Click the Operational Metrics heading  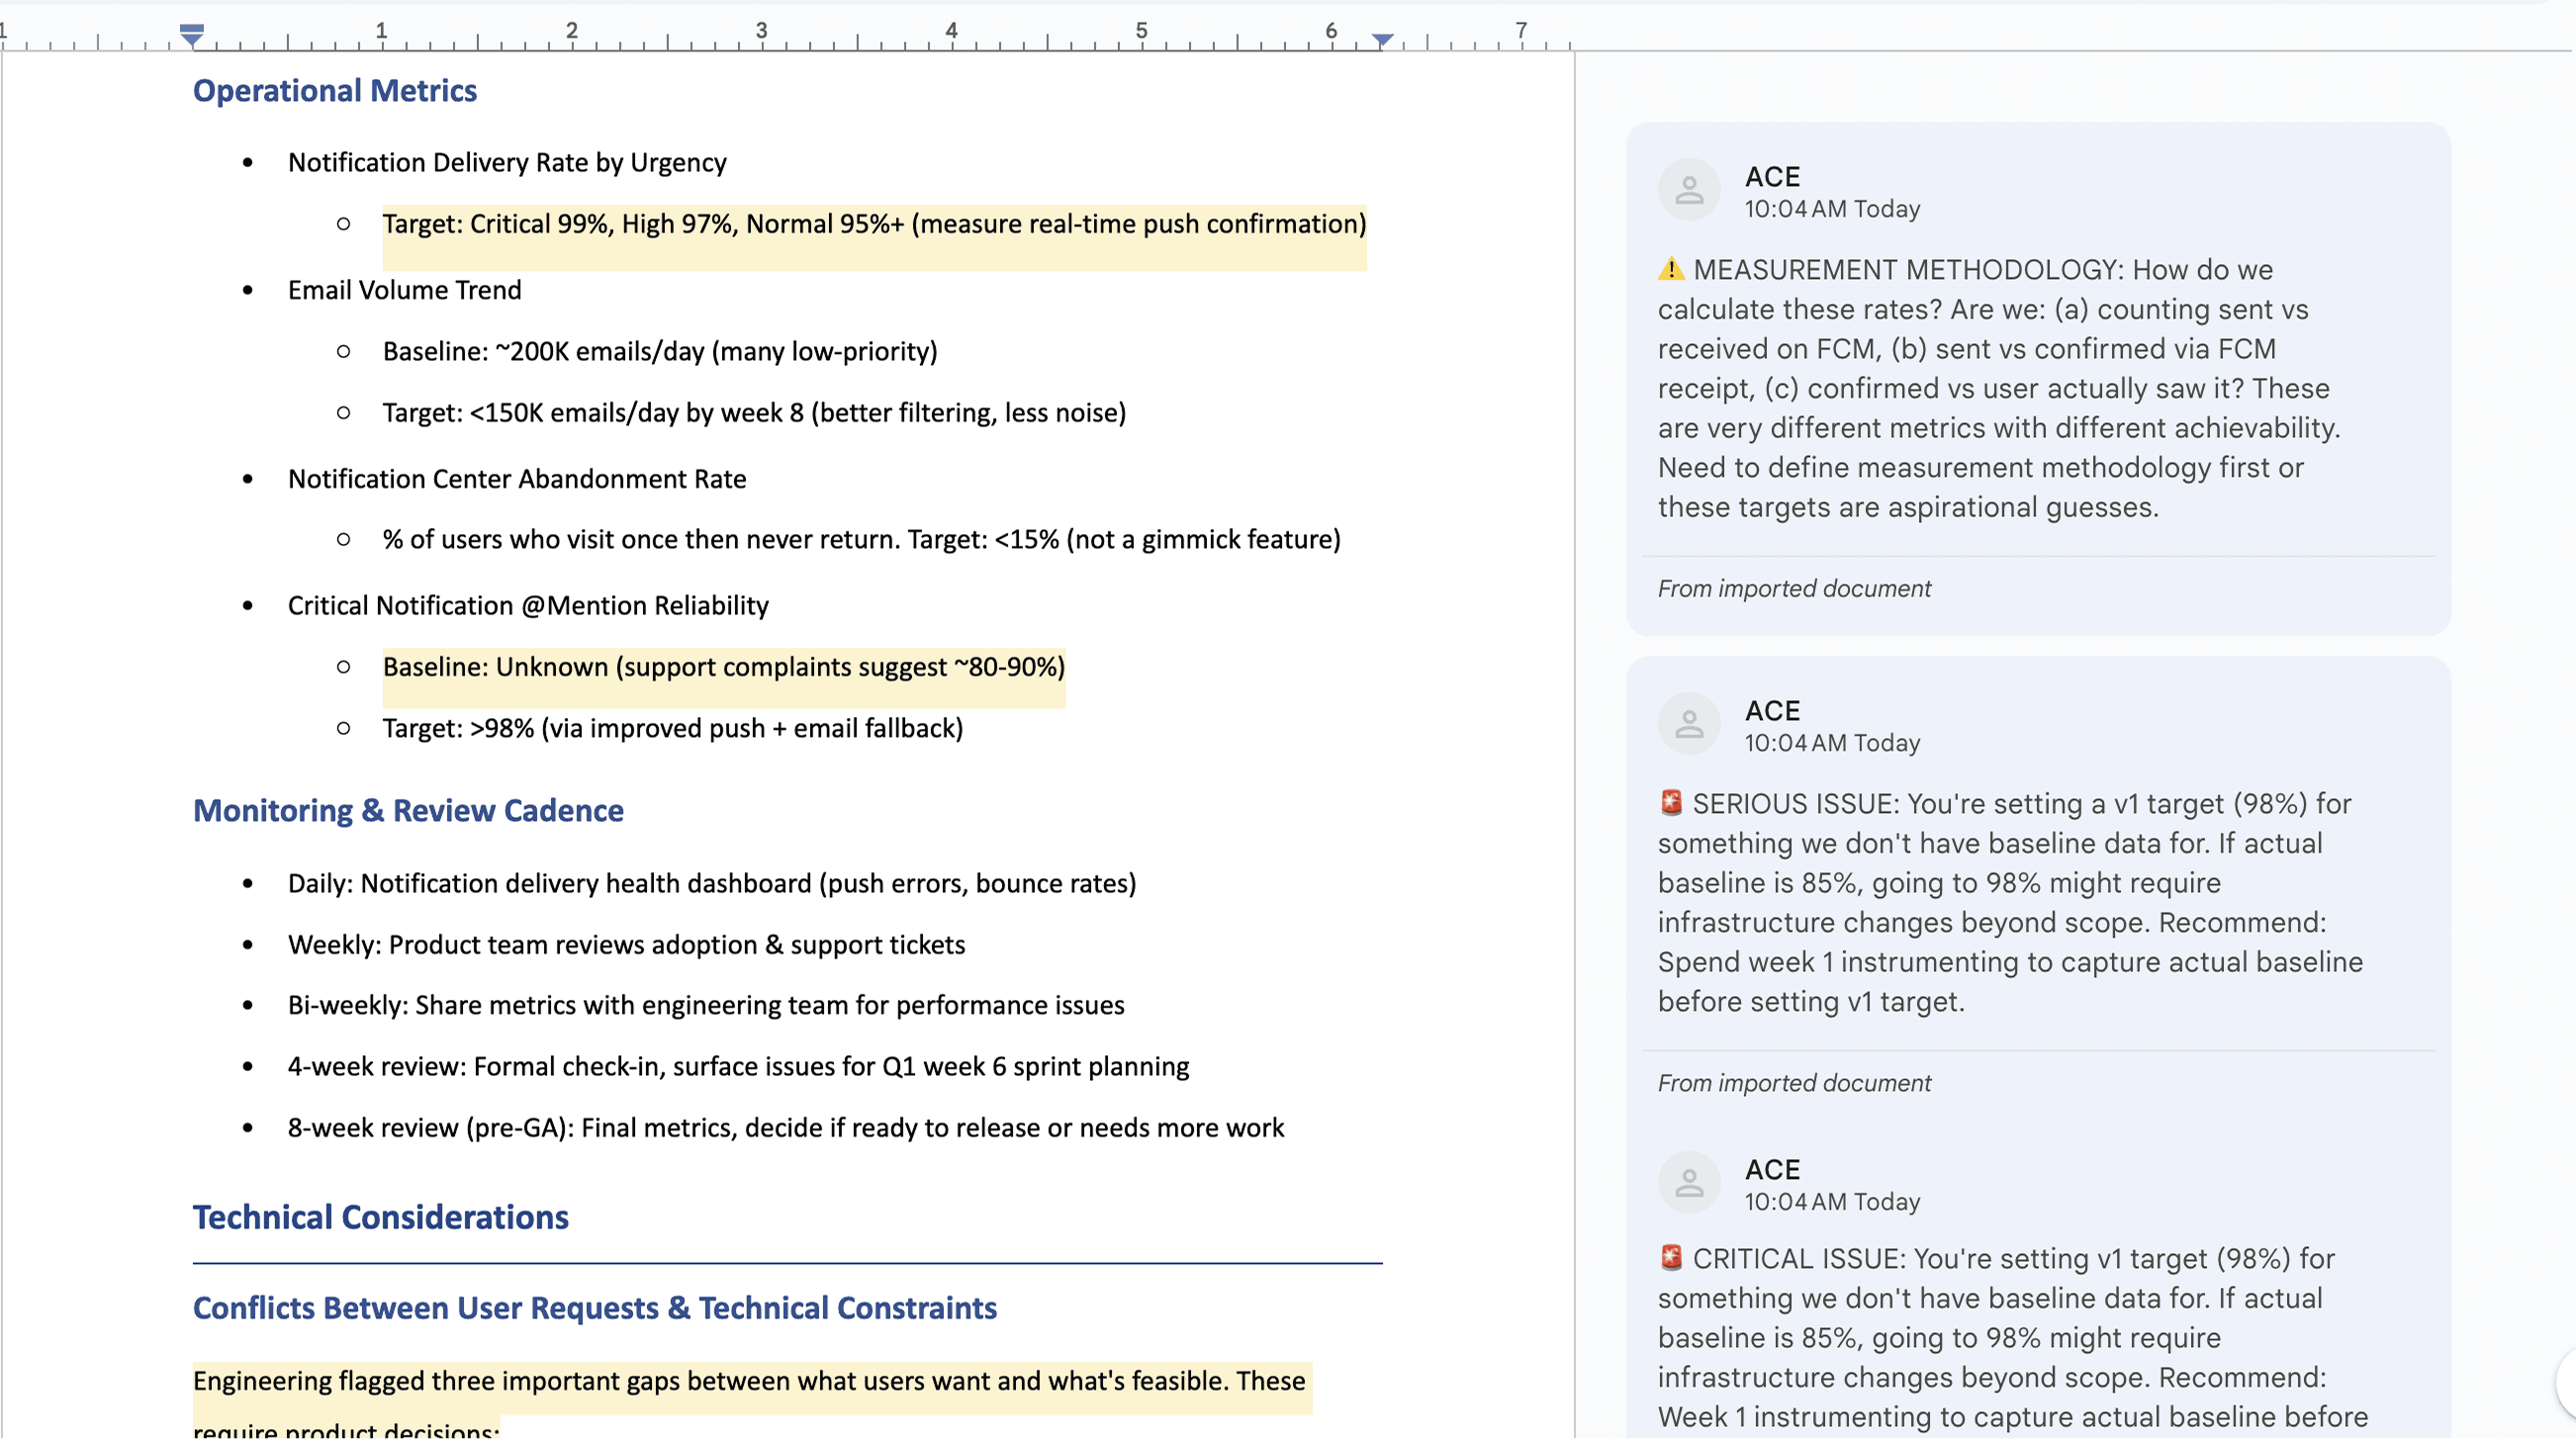[334, 90]
